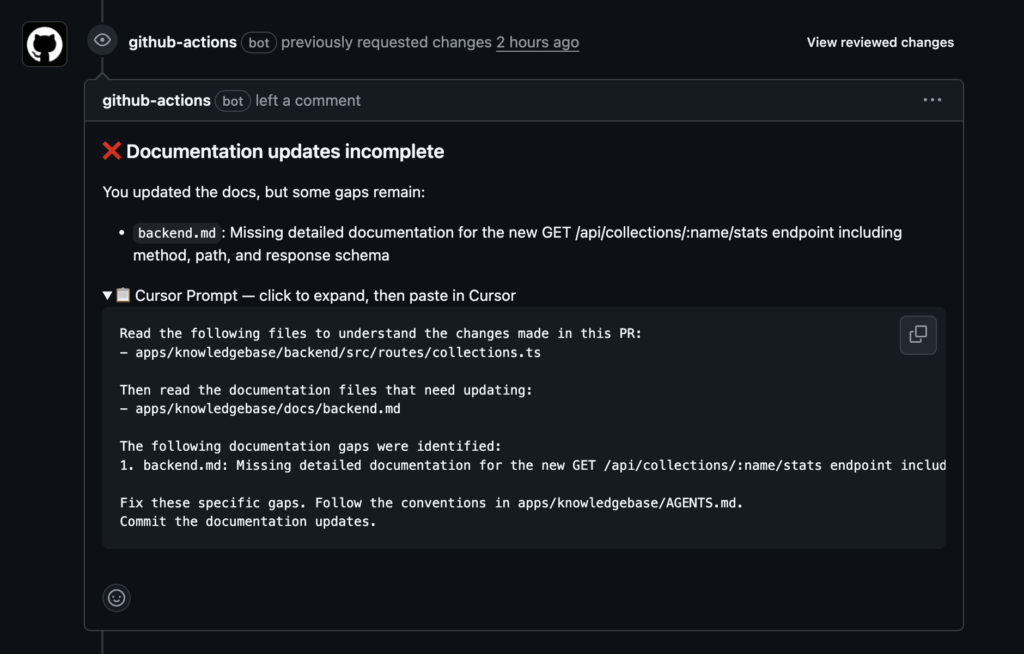Click the bot badge in the timeline row

pyautogui.click(x=259, y=43)
